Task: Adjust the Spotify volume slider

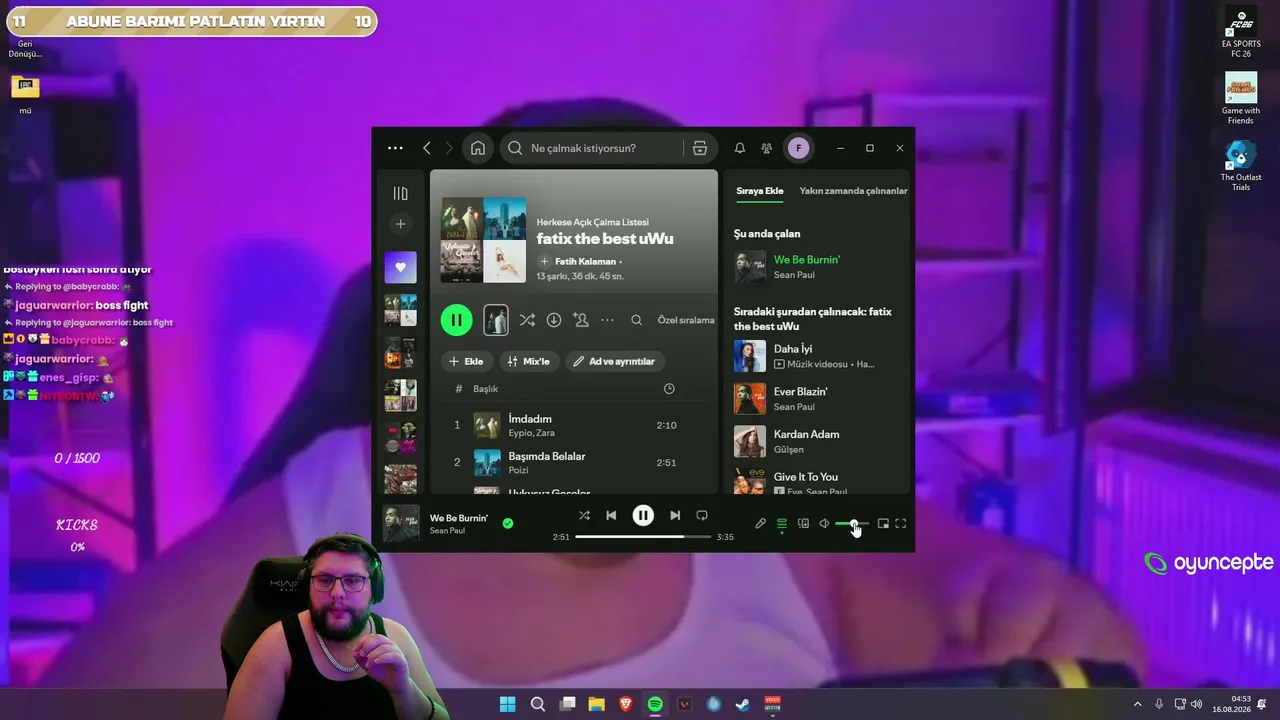Action: 852,523
